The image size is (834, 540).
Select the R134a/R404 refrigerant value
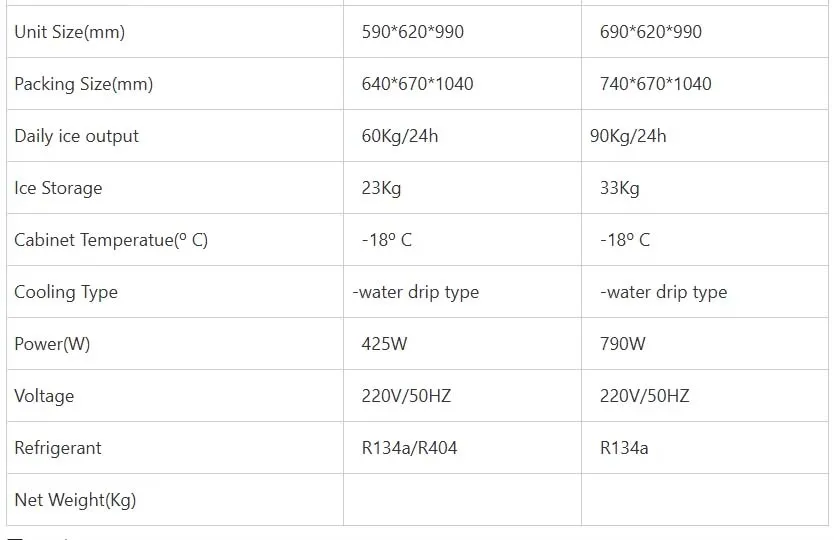pos(409,448)
